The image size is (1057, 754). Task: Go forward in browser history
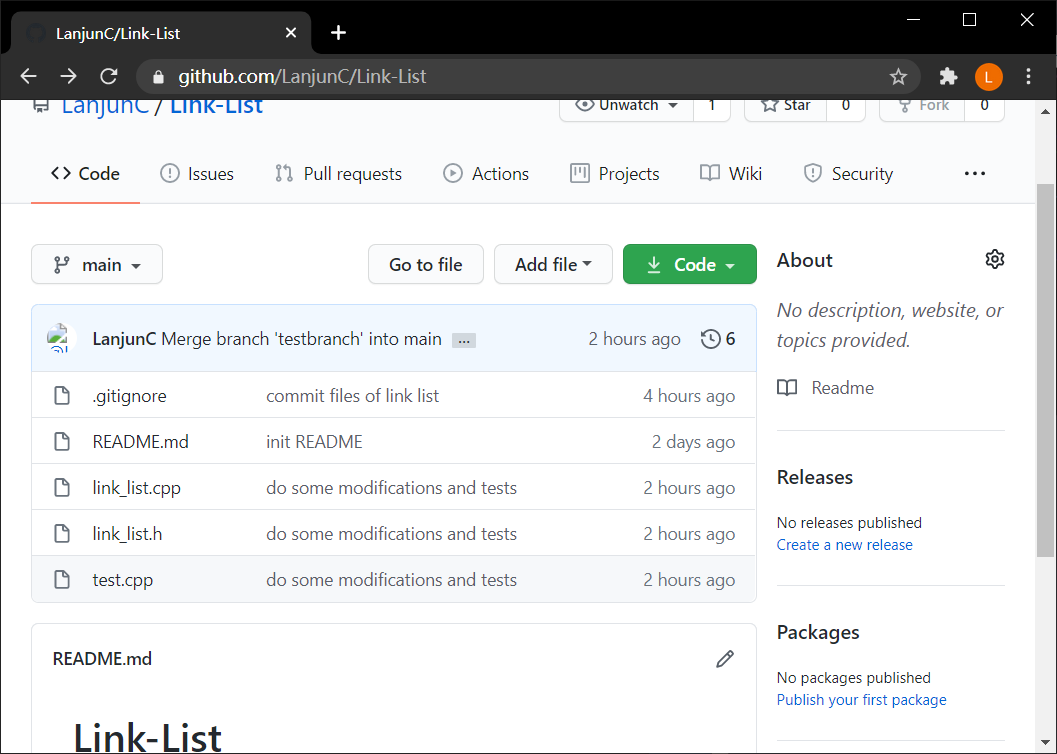68,76
